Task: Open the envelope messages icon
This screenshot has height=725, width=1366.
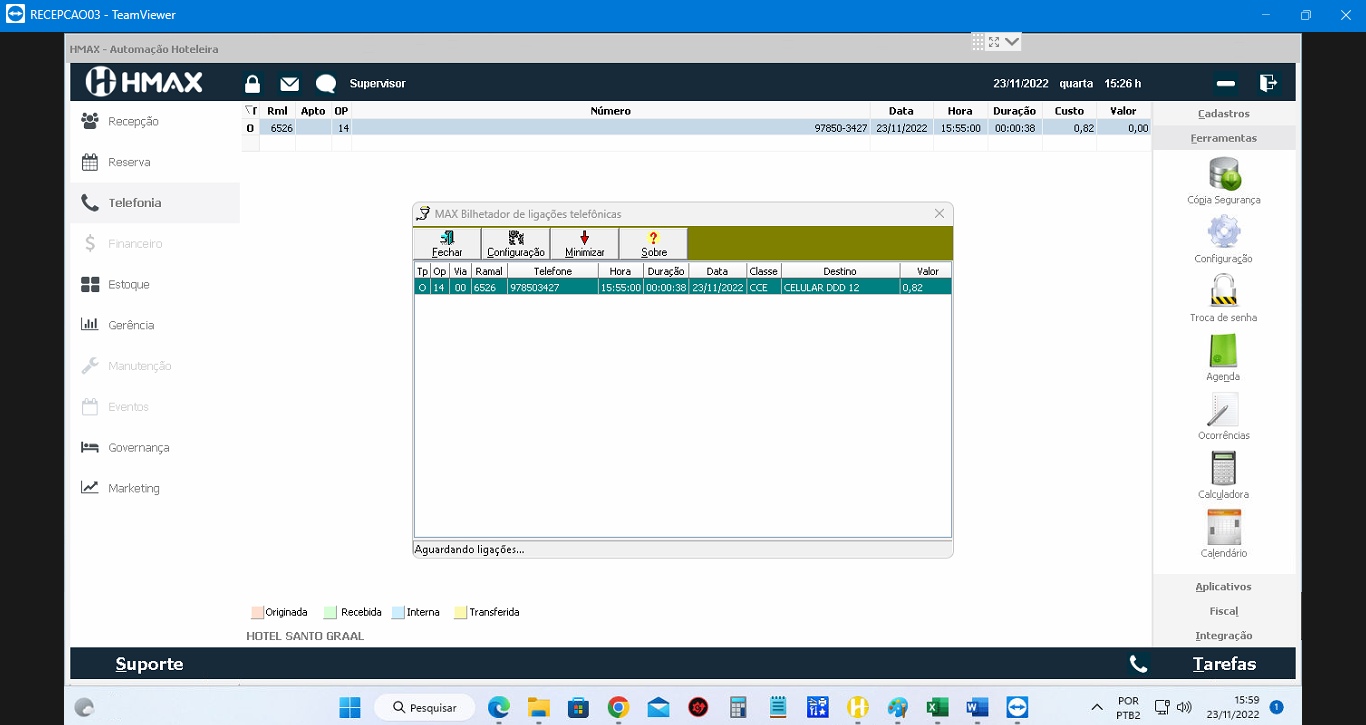Action: coord(289,84)
